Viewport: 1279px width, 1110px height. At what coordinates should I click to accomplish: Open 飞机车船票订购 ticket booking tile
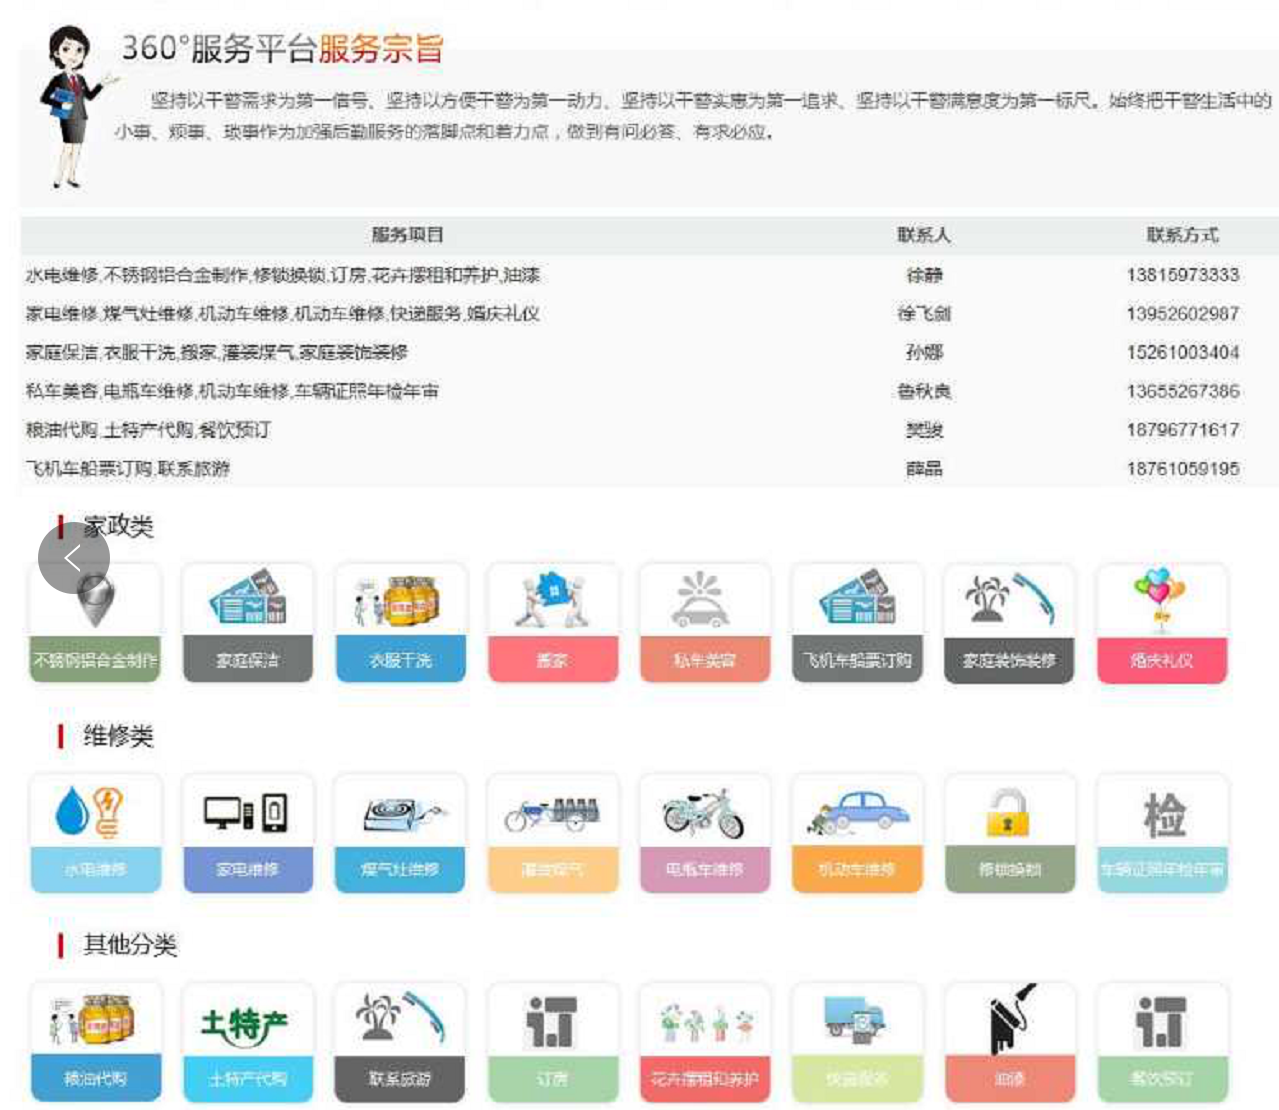857,622
